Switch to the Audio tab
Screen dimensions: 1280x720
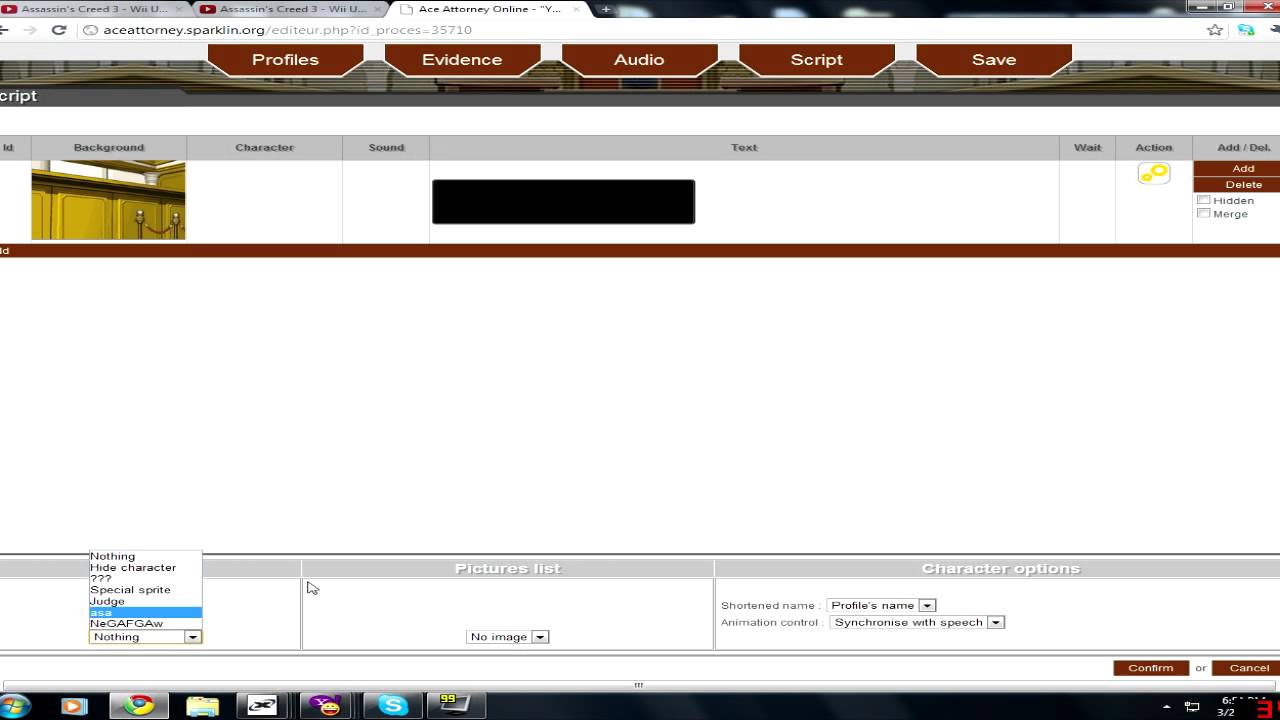[639, 60]
